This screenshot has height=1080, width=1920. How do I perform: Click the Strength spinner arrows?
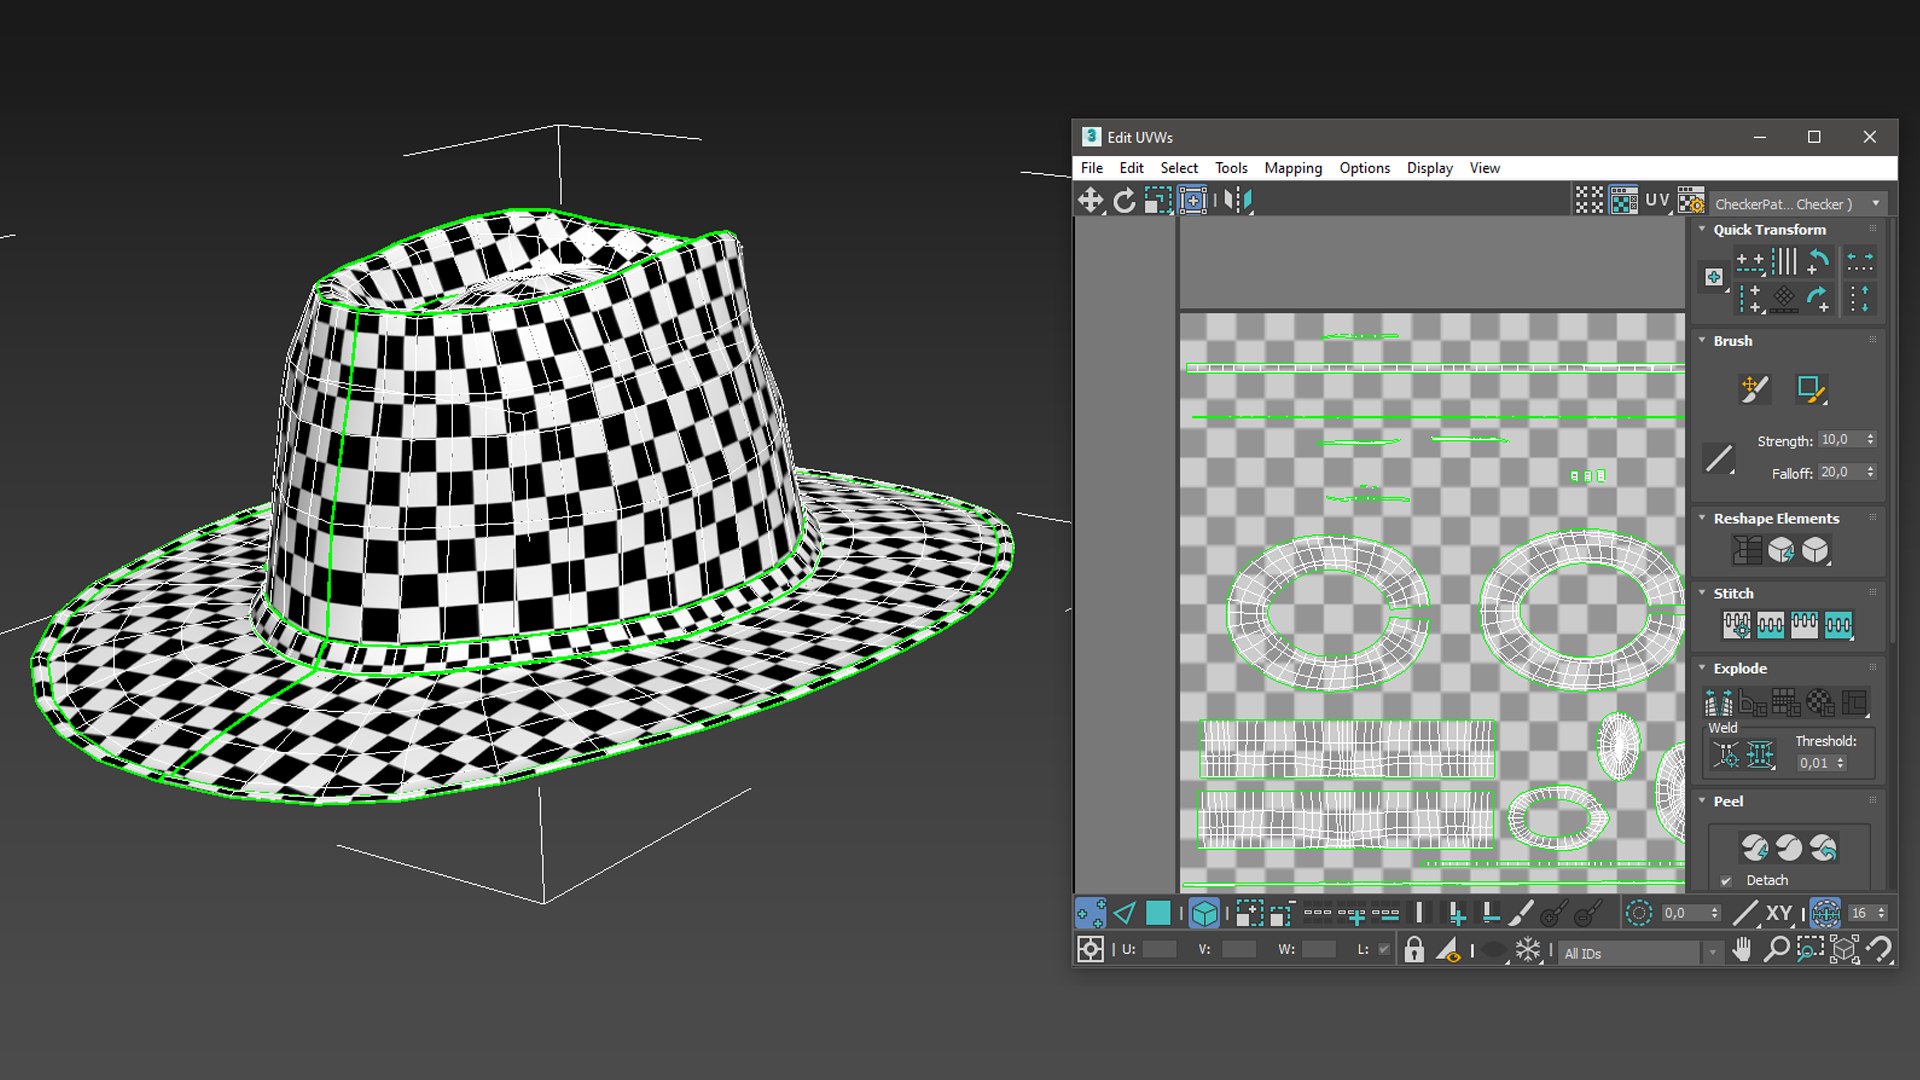click(1870, 440)
